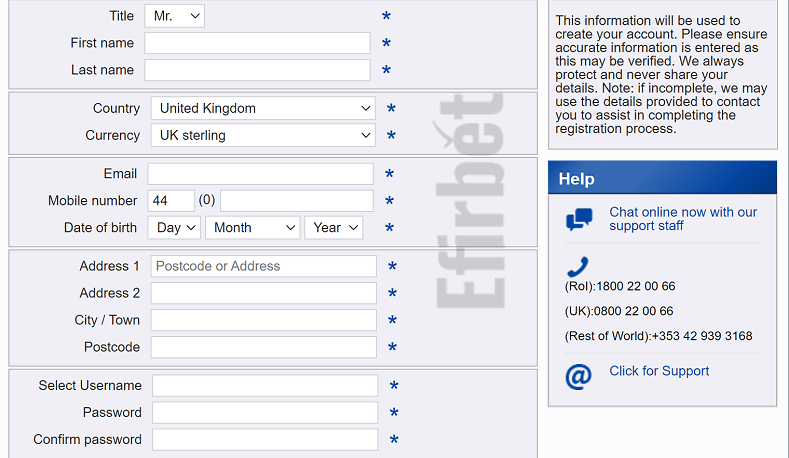Click the Mobile number label
This screenshot has width=789, height=458.
pos(93,201)
